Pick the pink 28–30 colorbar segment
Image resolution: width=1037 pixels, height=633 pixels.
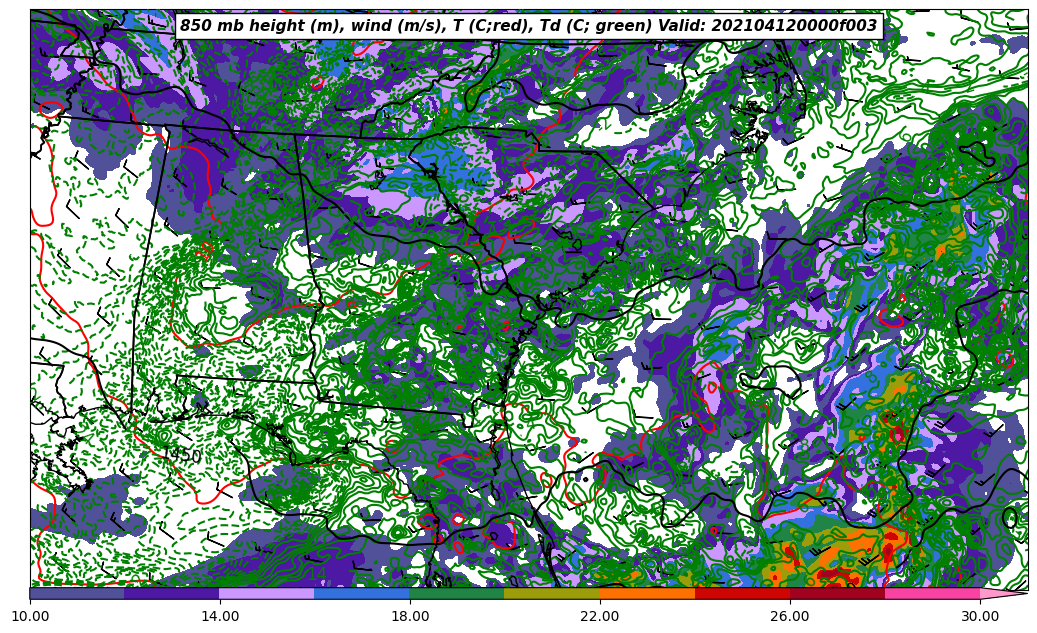[932, 593]
